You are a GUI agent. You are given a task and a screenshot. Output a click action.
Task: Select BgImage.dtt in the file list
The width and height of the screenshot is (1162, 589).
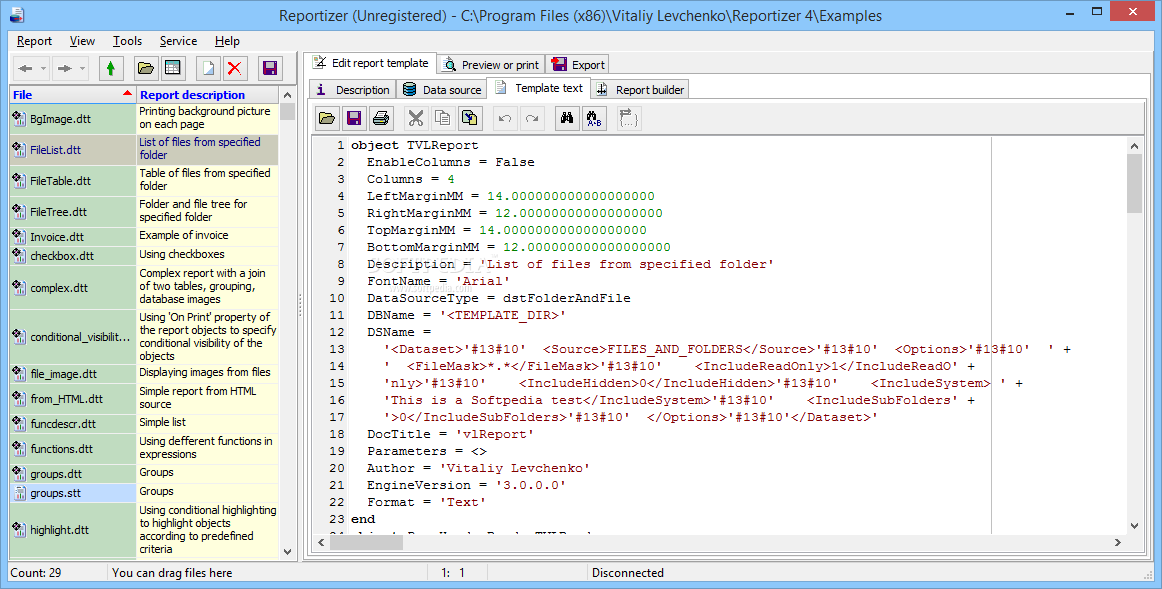73,119
